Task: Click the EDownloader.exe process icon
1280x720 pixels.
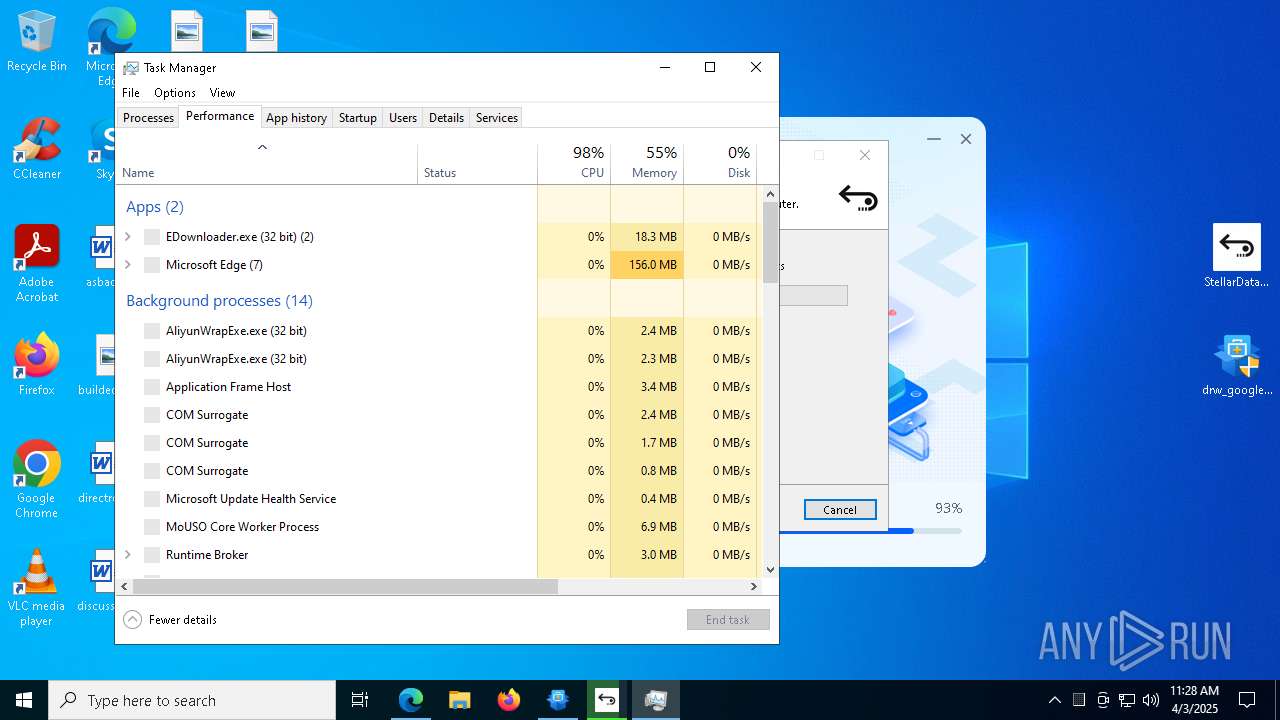Action: [x=152, y=237]
